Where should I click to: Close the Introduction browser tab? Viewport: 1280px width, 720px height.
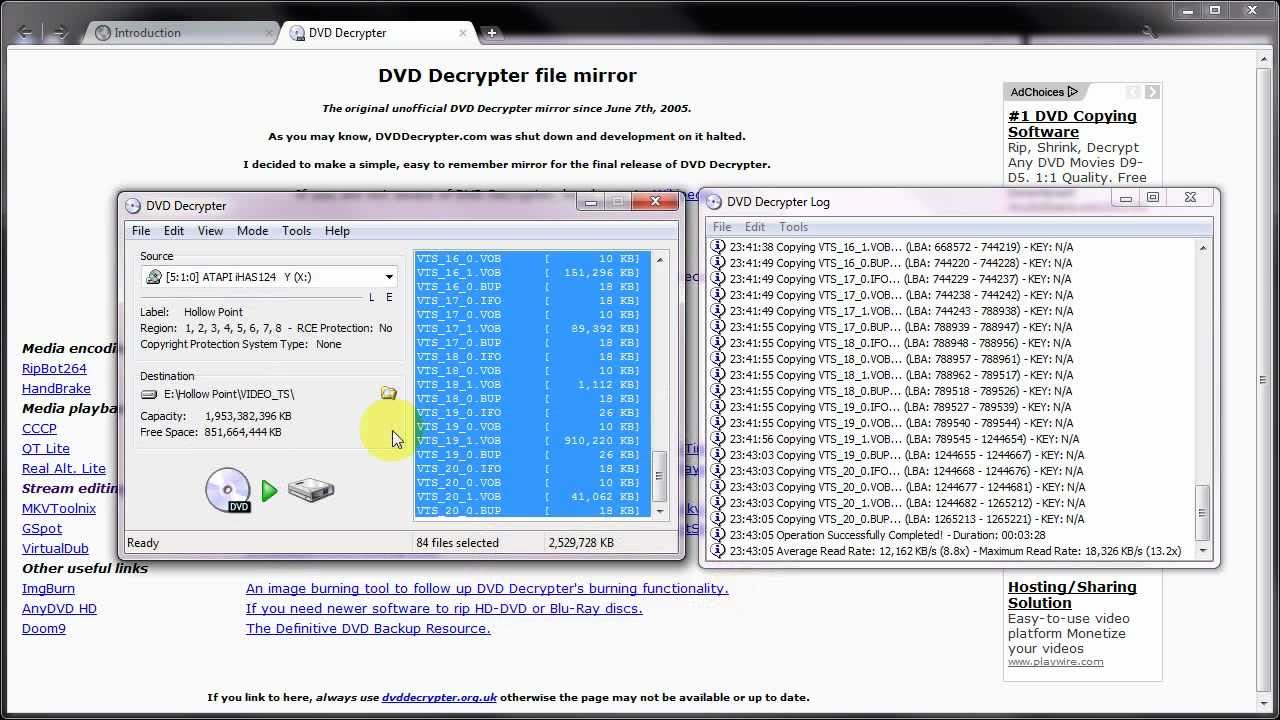(x=268, y=32)
